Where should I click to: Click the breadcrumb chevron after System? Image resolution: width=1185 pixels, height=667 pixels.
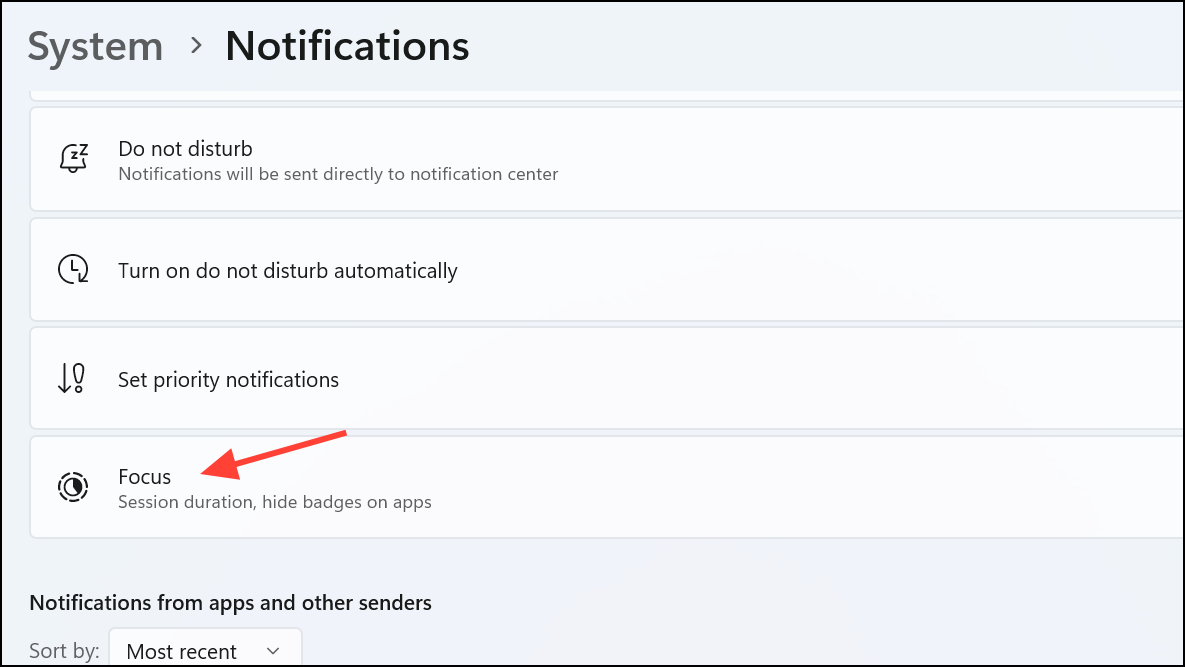(196, 46)
